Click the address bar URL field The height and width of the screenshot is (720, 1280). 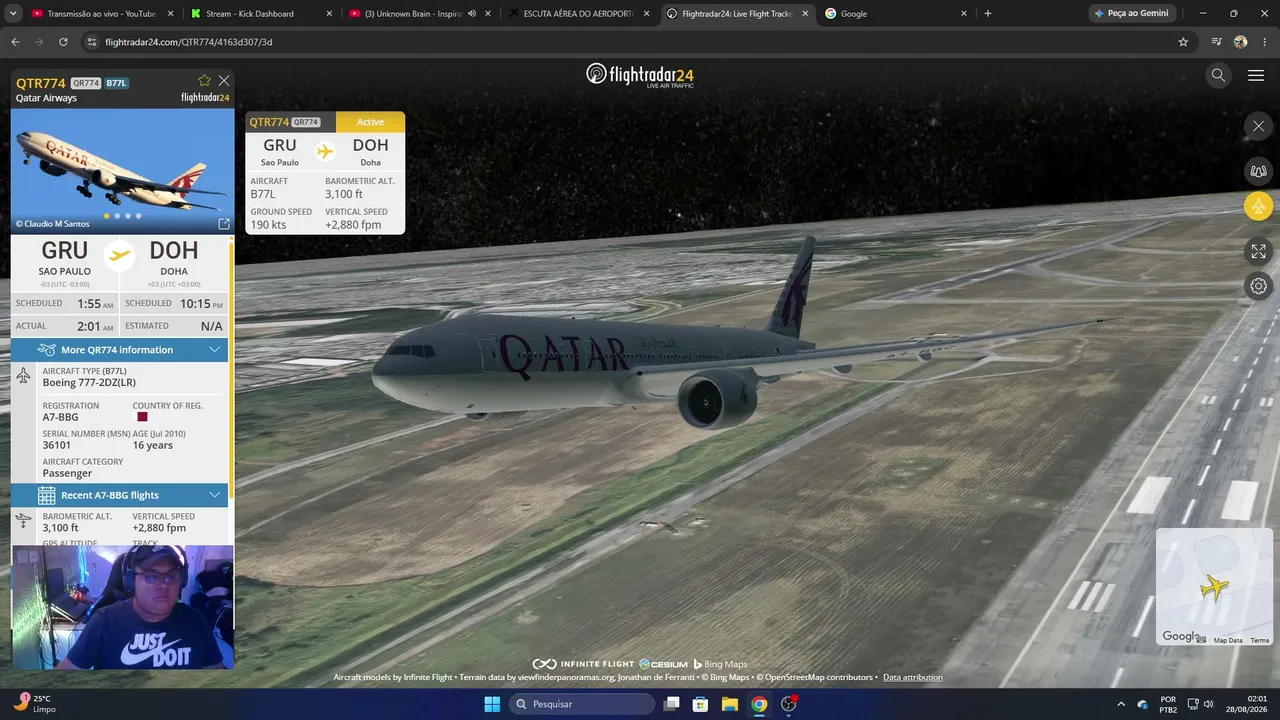635,42
